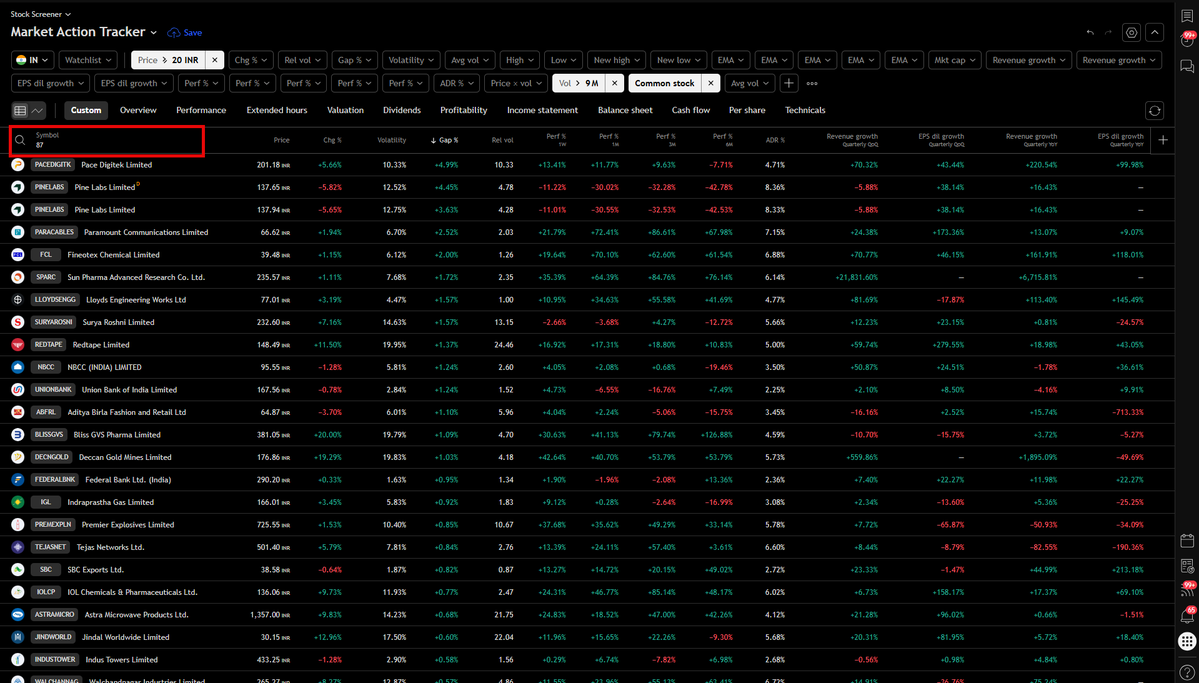Click the Pace Digitek company logo
1199x683 pixels.
(x=18, y=164)
